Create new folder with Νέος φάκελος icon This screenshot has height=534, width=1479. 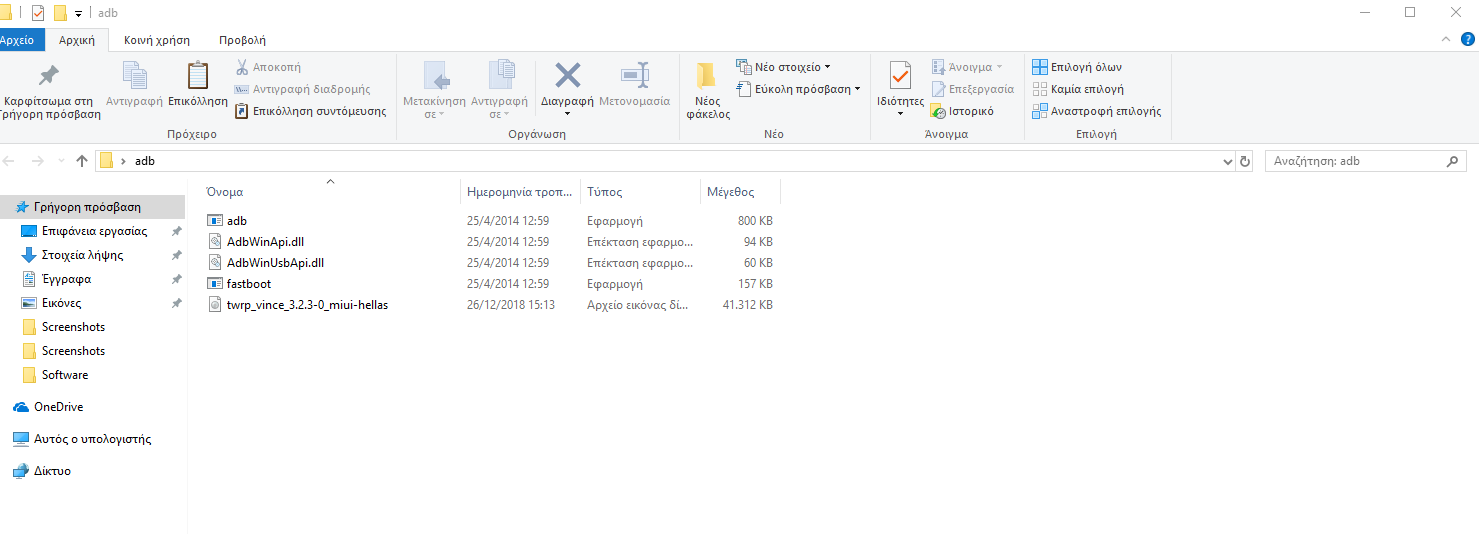(707, 78)
